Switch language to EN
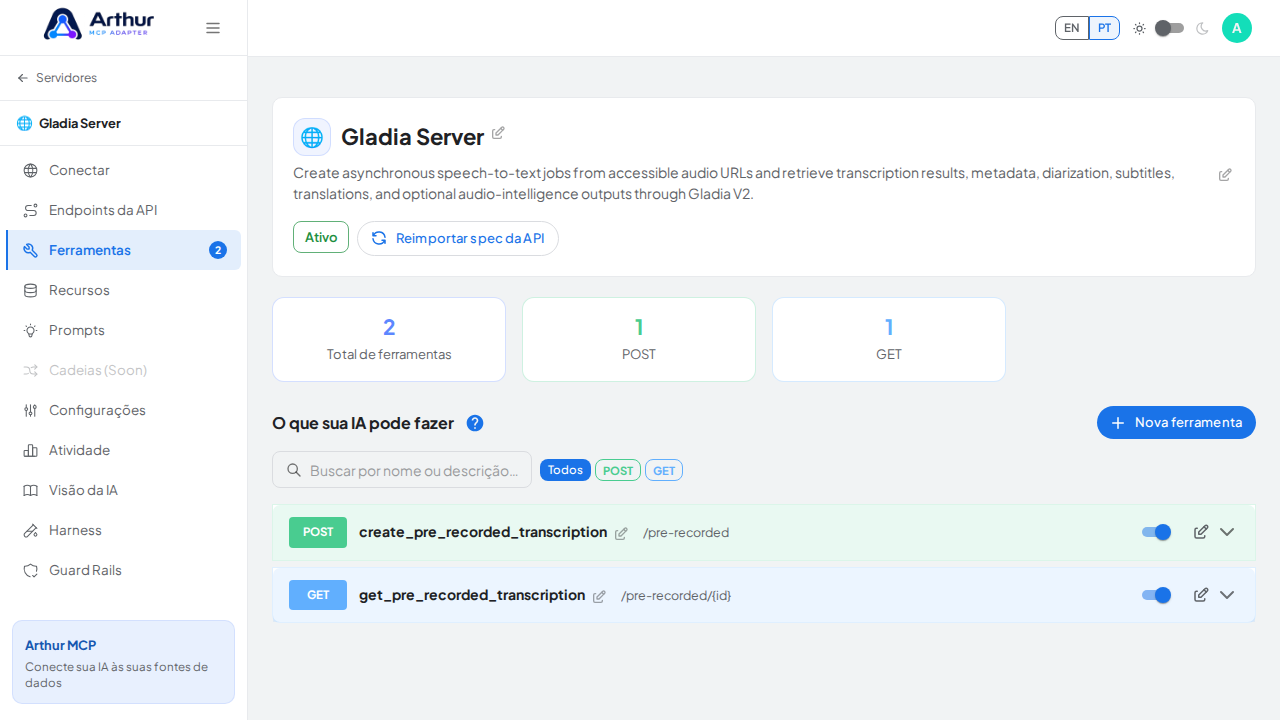The height and width of the screenshot is (720, 1280). [1072, 28]
